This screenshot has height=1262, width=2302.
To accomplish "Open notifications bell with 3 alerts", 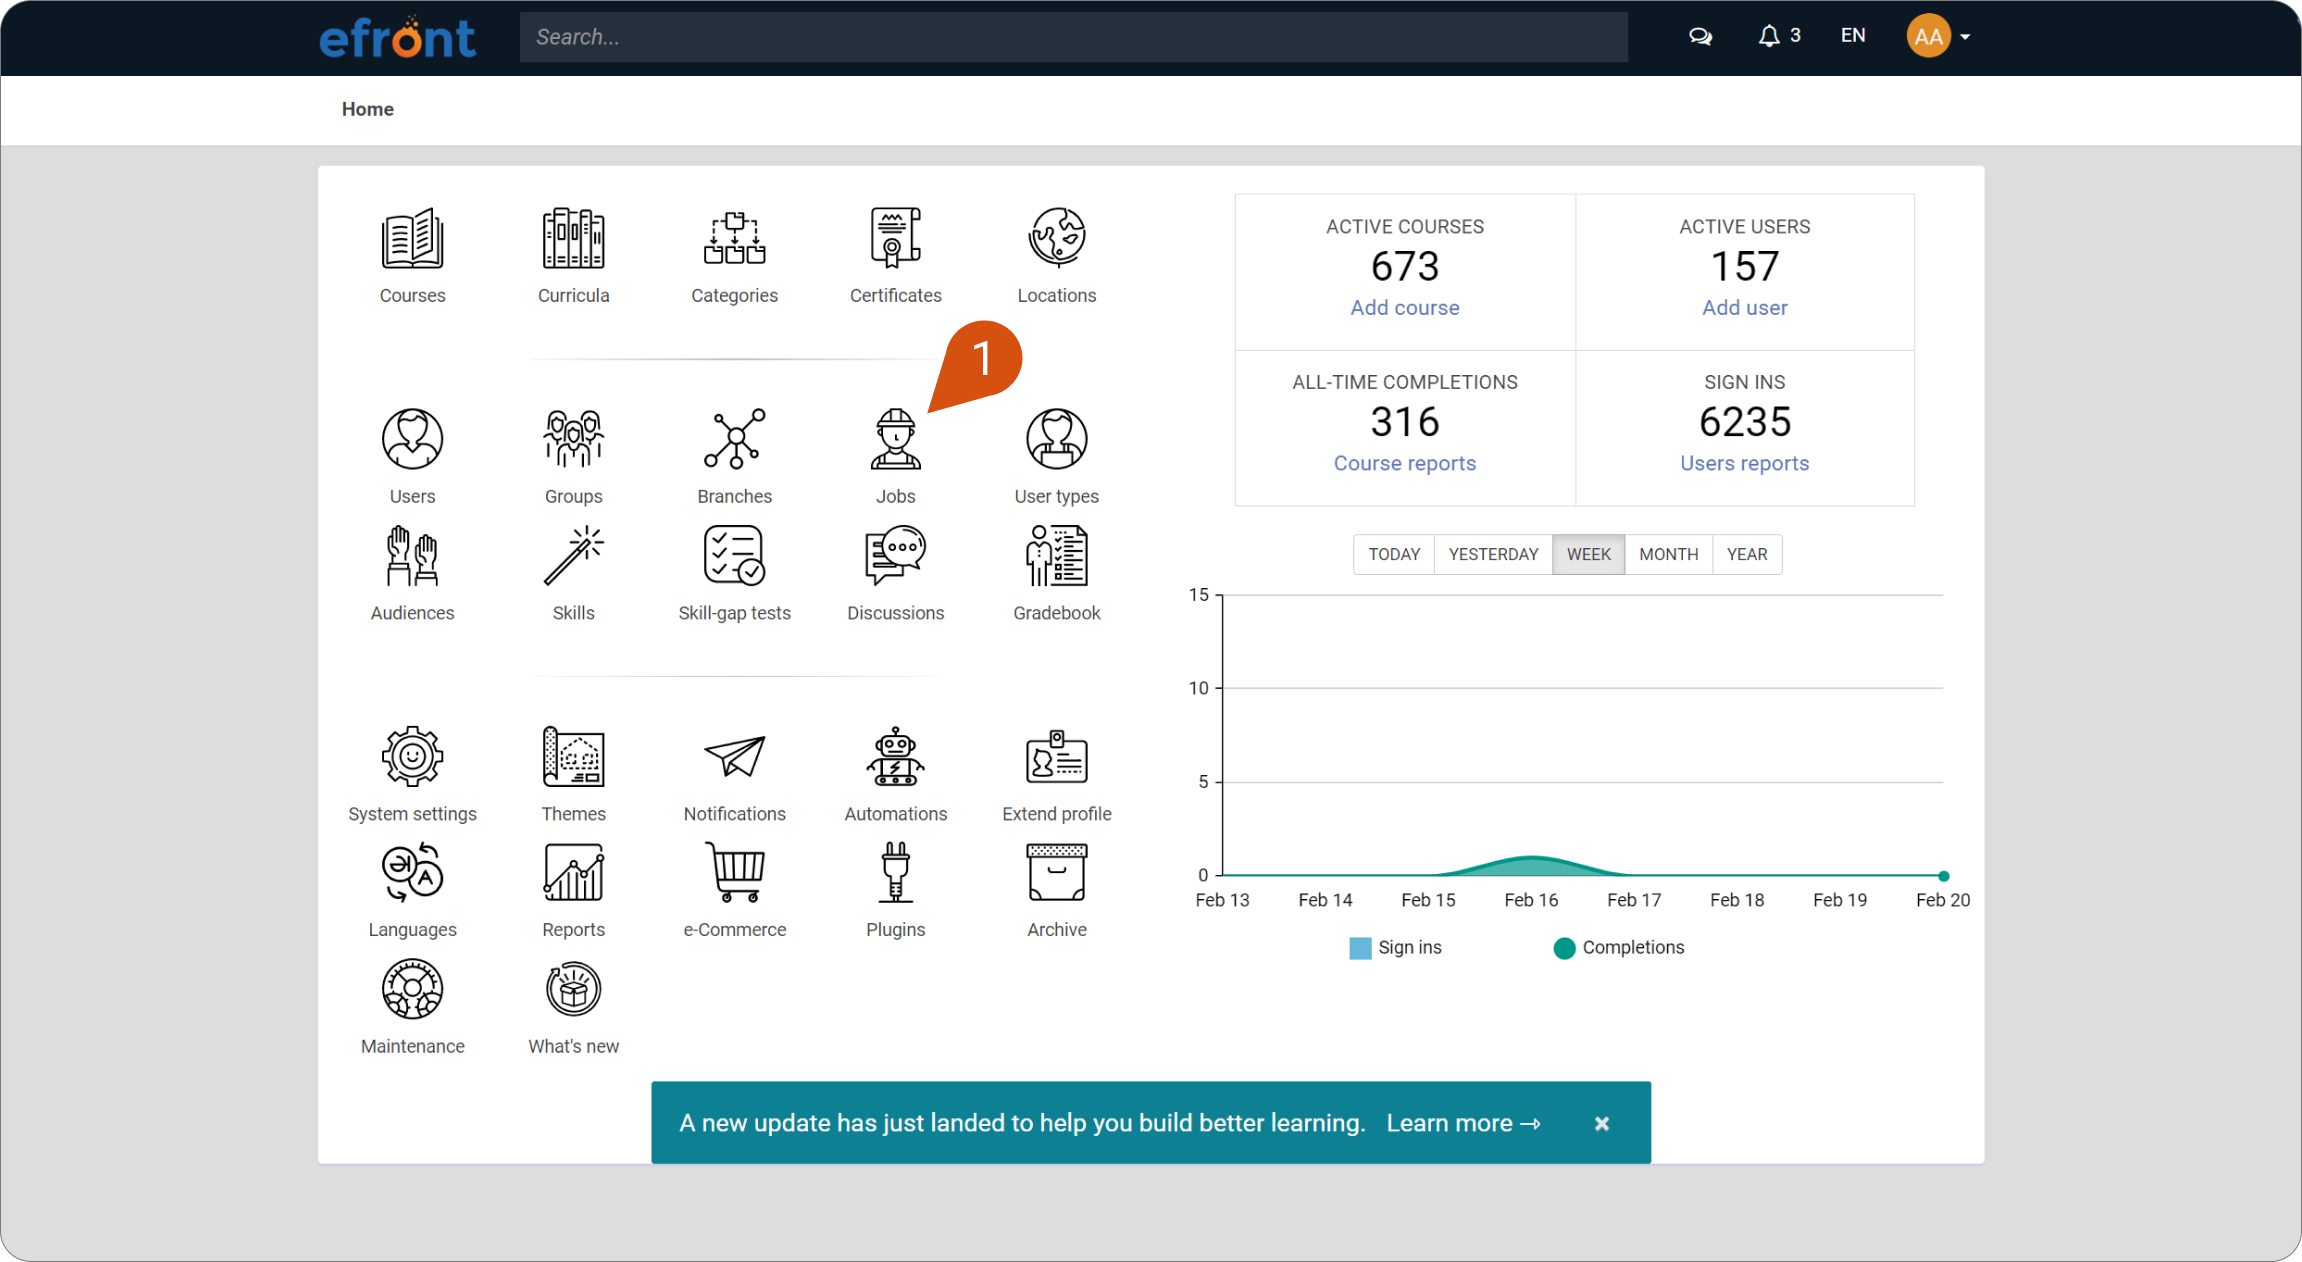I will (1779, 36).
